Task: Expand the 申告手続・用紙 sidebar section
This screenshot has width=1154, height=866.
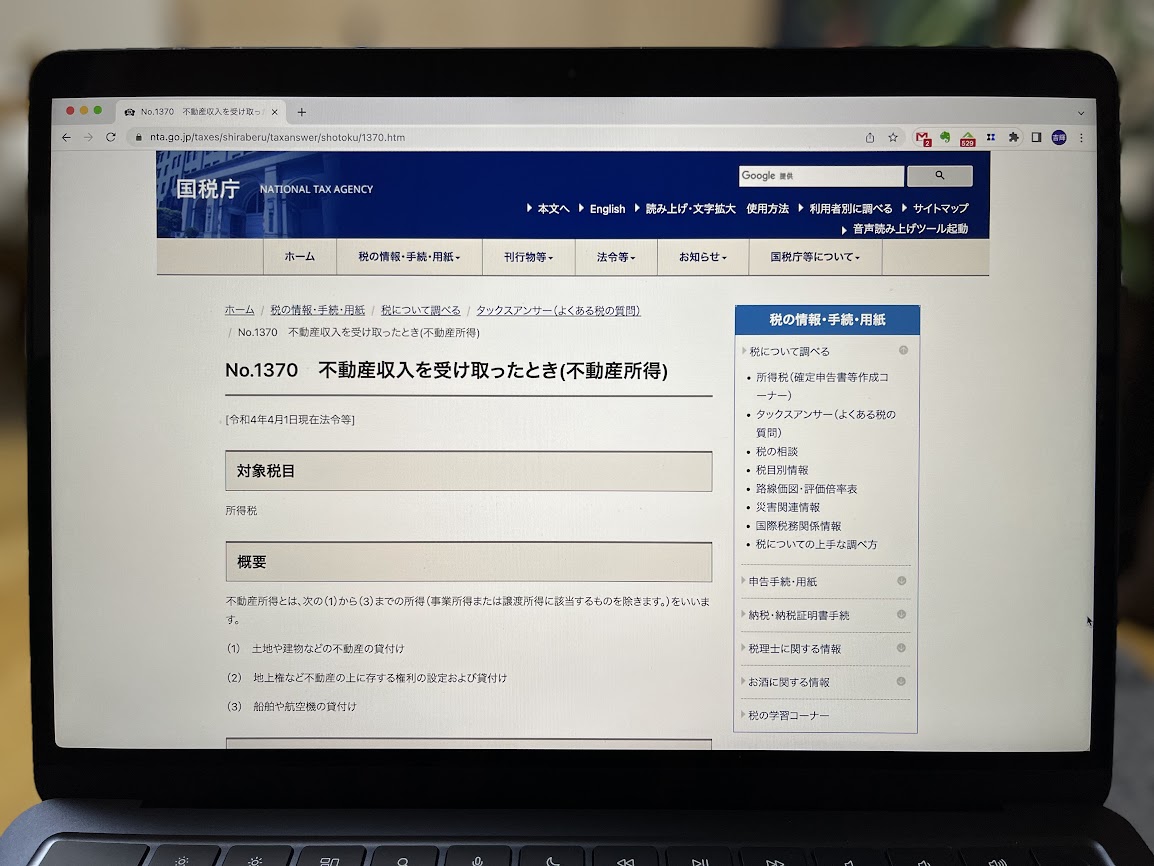Action: [826, 581]
